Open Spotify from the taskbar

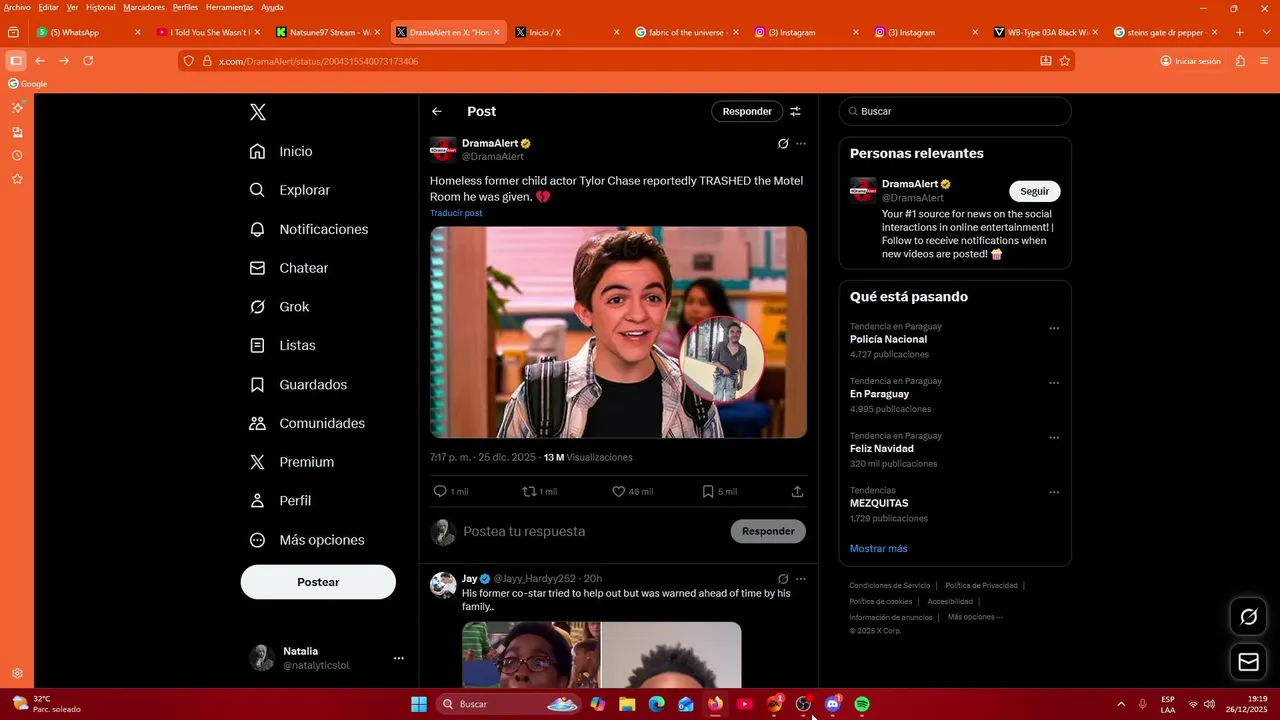pos(862,704)
